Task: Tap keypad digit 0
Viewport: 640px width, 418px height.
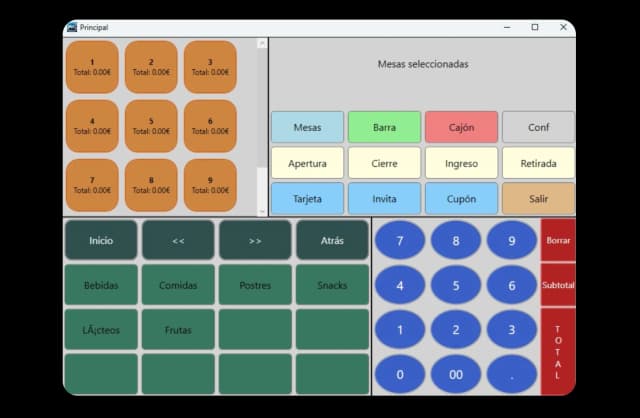Action: click(400, 374)
